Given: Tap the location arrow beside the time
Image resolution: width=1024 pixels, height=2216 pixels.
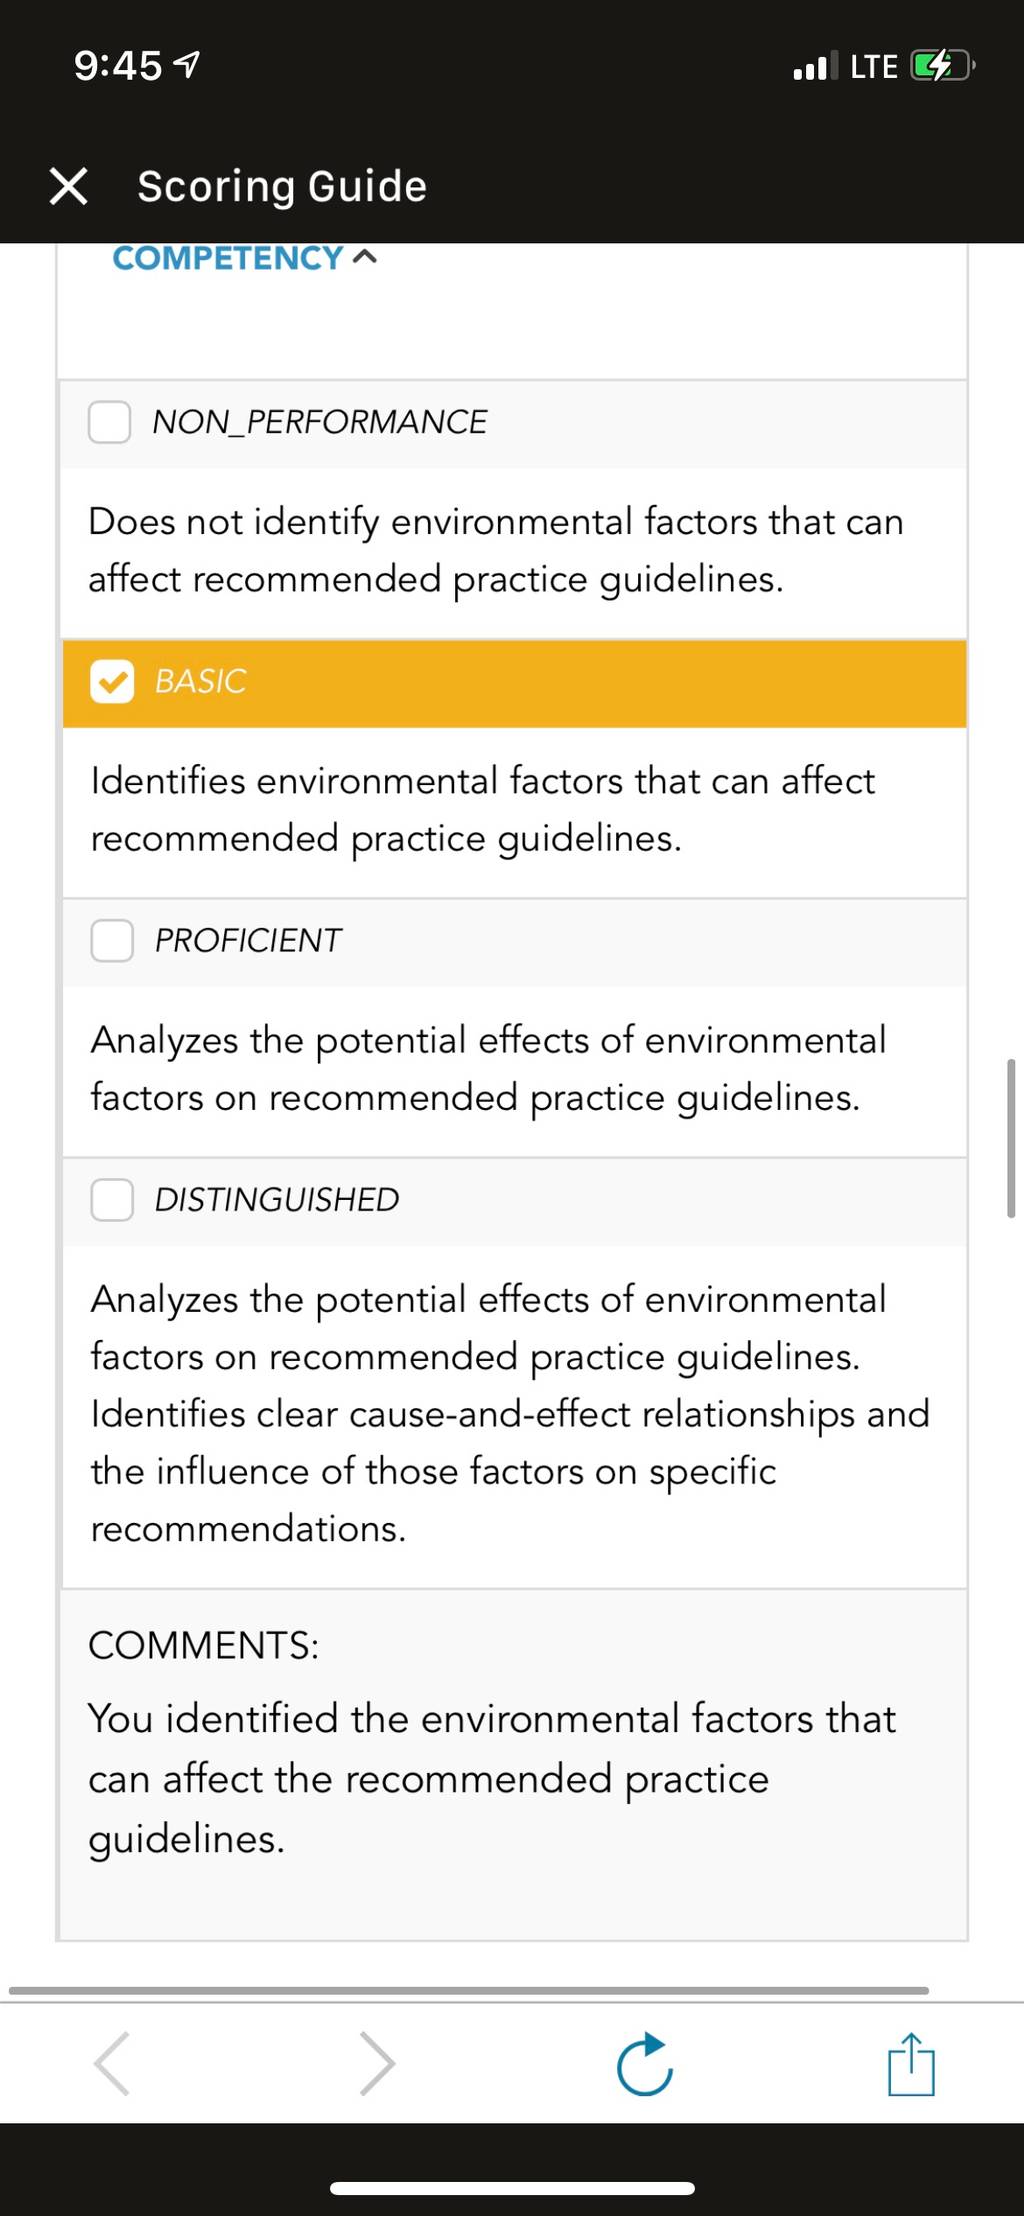Looking at the screenshot, I should 187,66.
